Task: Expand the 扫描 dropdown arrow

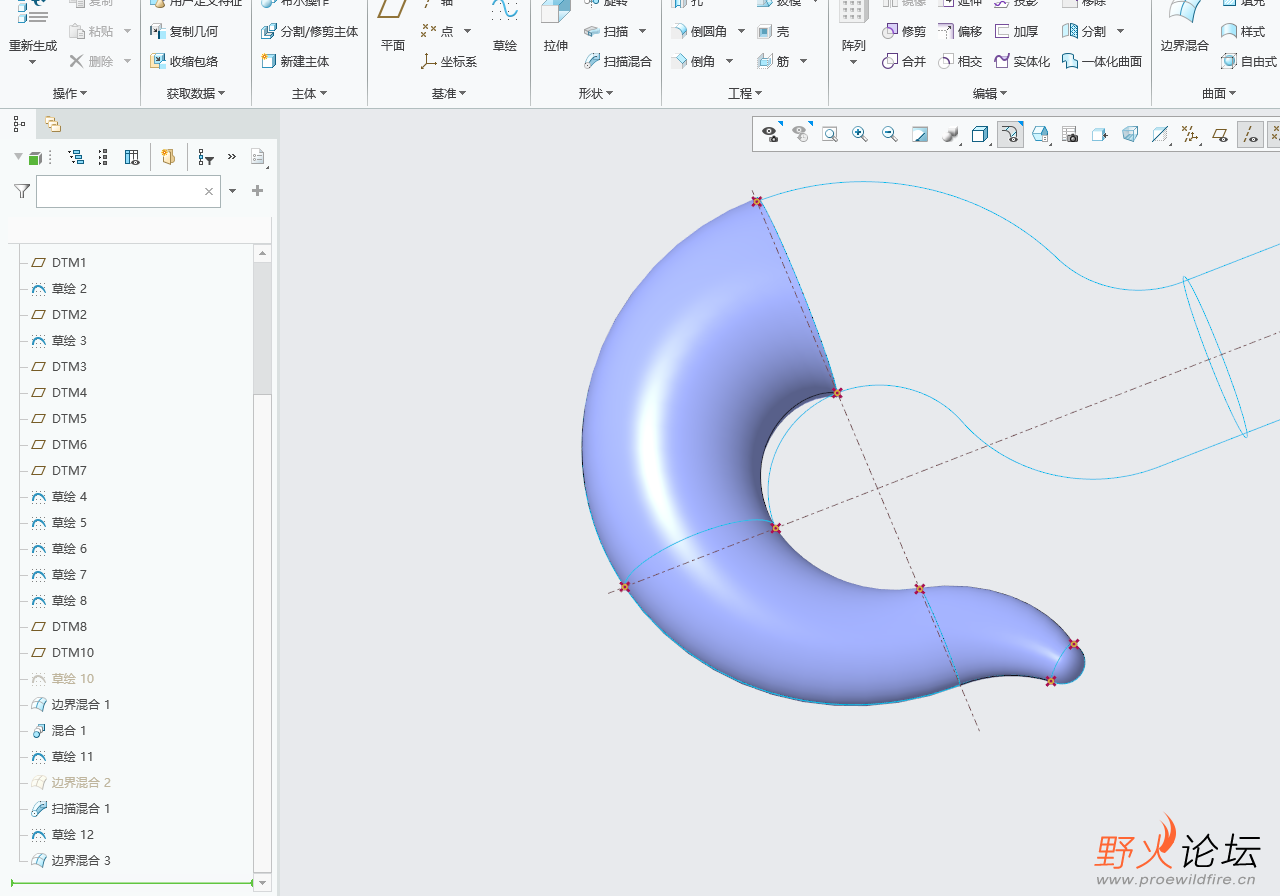Action: (642, 31)
